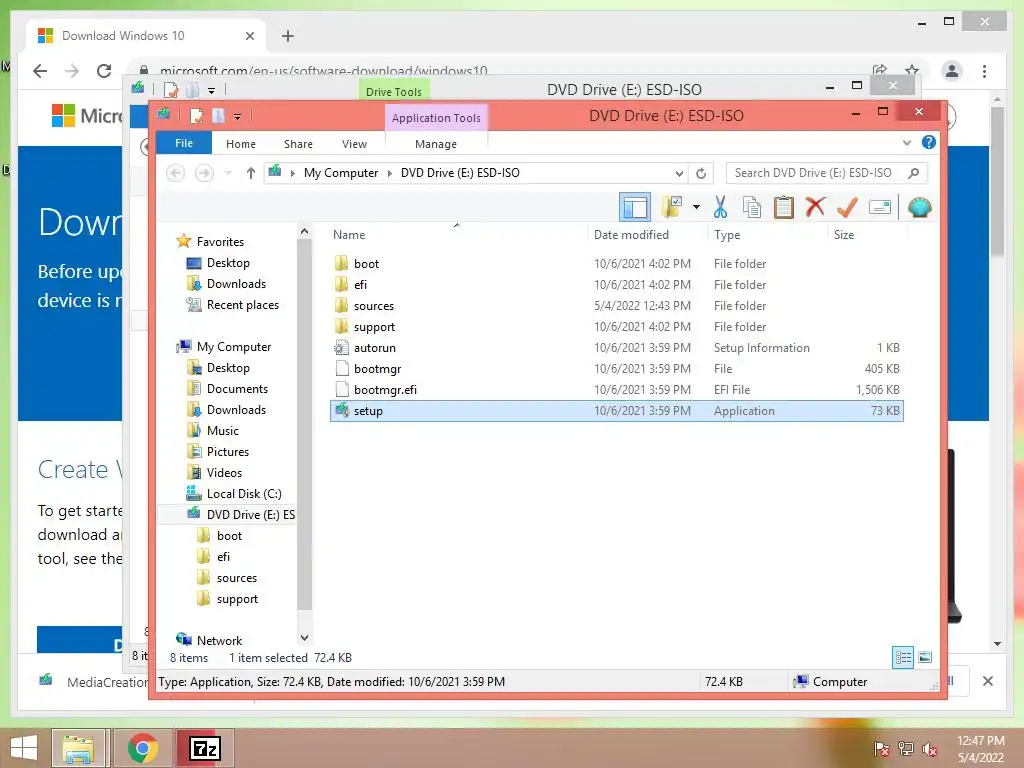Open the folder options icon in toolbar
The width and height of the screenshot is (1024, 768).
pos(672,207)
